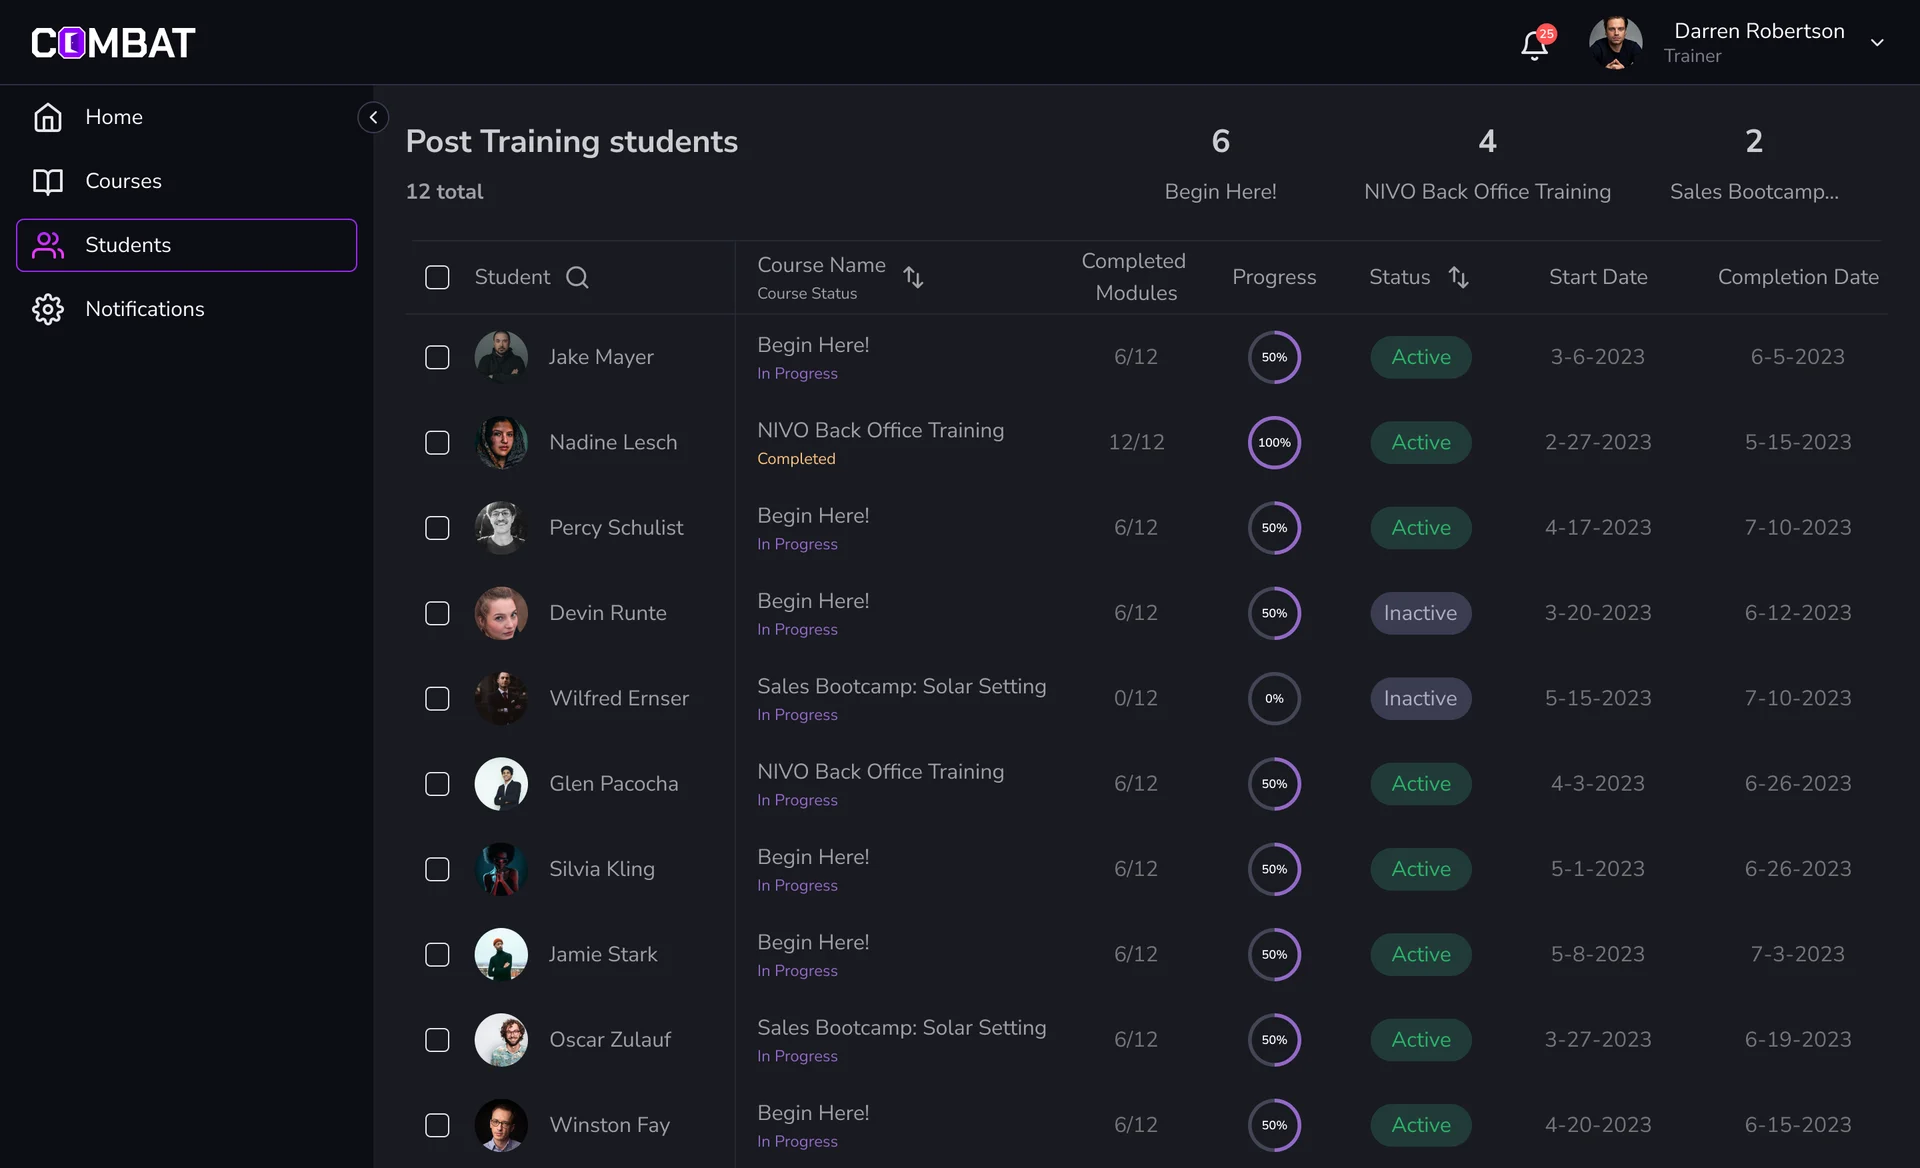
Task: Click the Students people icon
Action: (48, 245)
